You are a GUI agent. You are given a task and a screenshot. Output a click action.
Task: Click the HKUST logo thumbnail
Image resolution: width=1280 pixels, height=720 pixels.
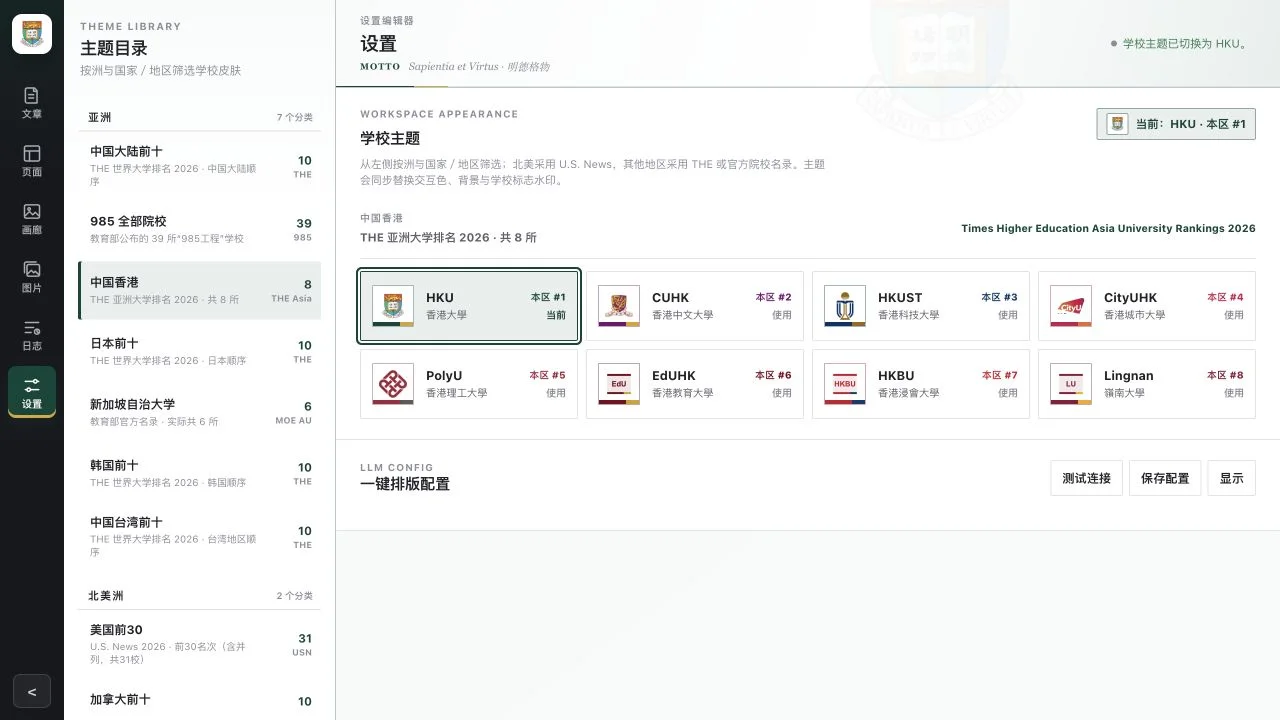point(845,306)
